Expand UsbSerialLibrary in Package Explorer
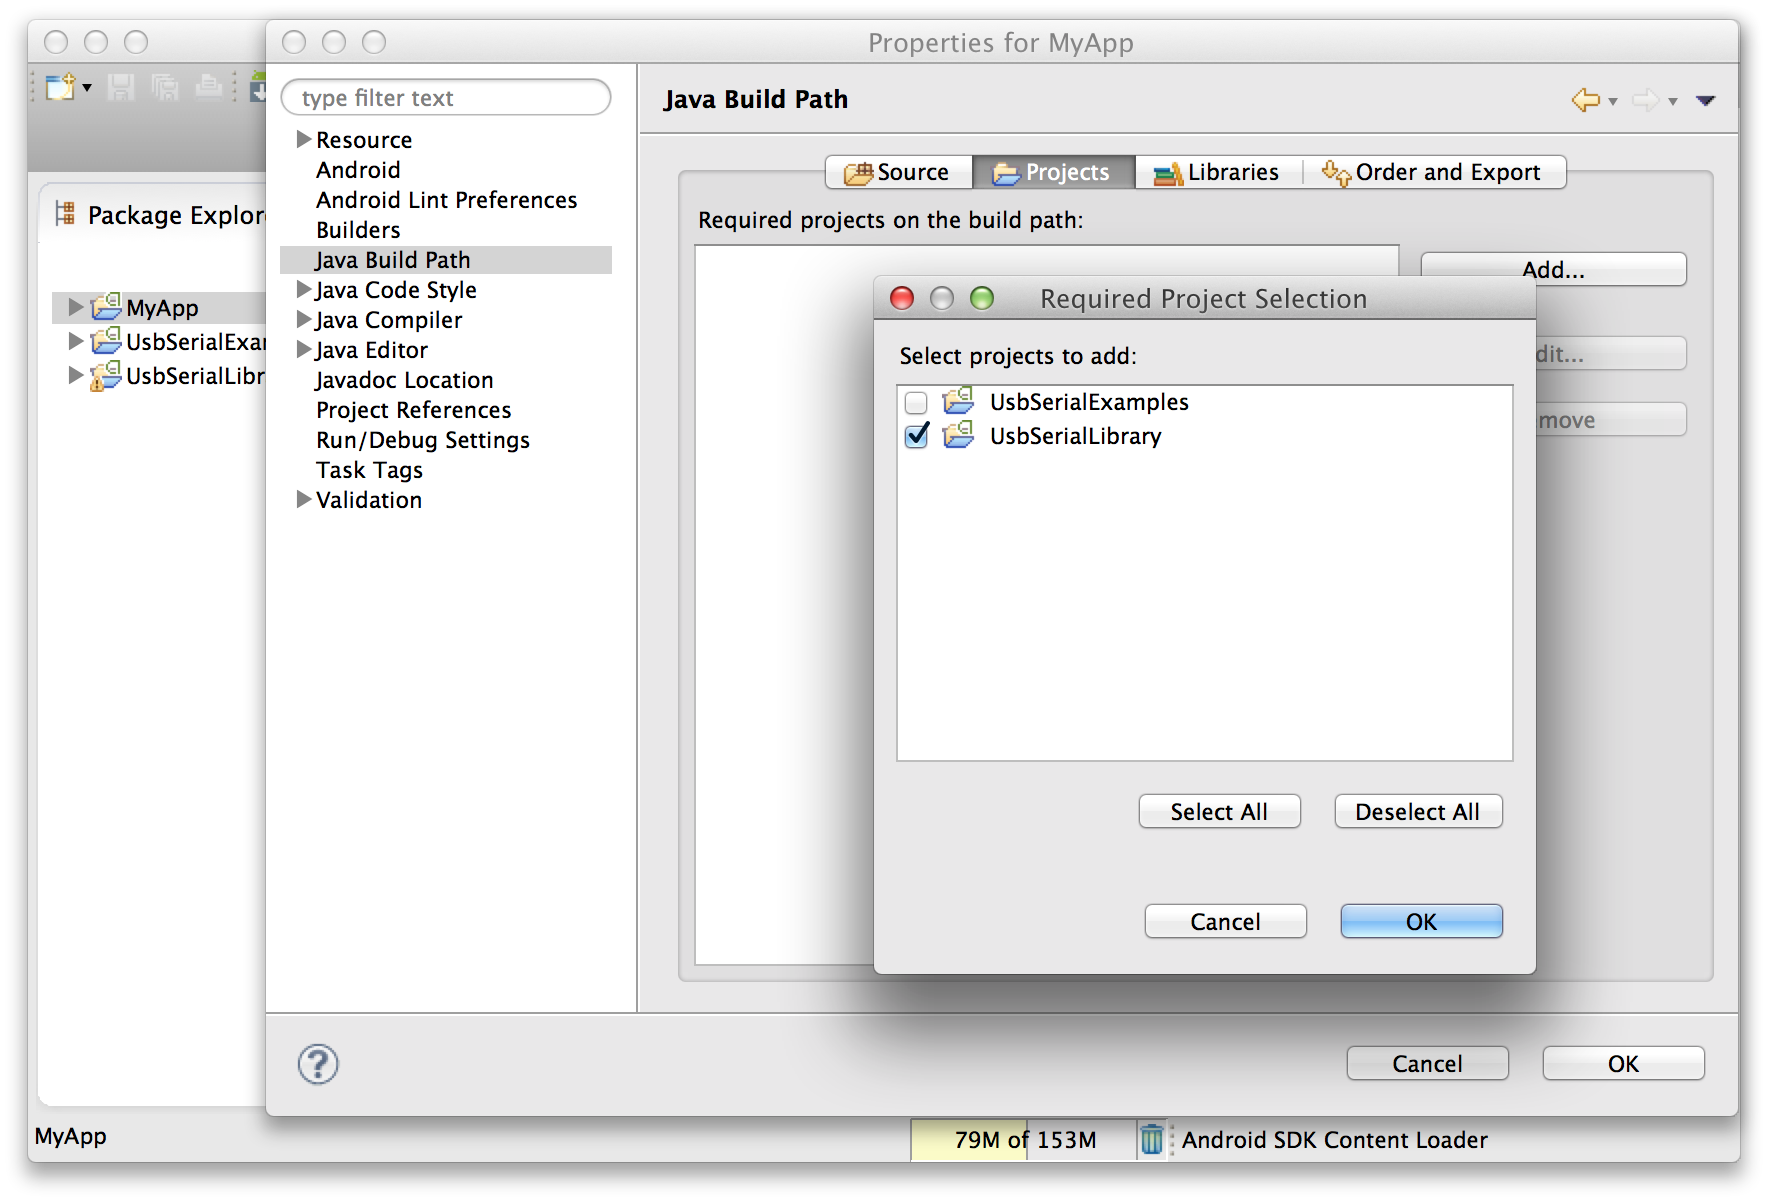Screen dimensions: 1768x1202 point(76,375)
